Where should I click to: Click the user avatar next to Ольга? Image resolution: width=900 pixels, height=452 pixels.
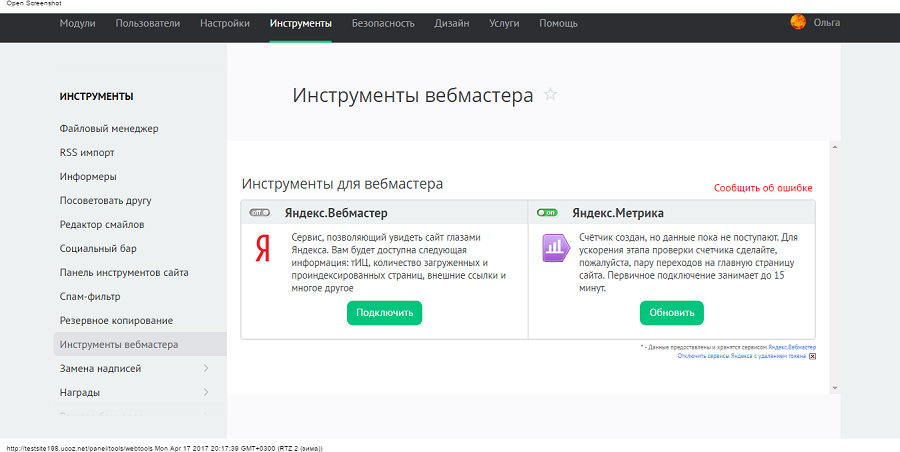click(x=798, y=22)
